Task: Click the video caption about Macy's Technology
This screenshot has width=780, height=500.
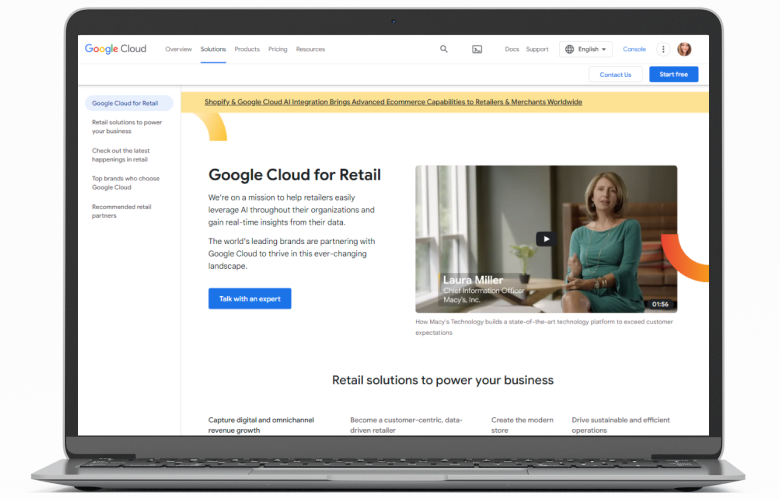Action: tap(544, 327)
